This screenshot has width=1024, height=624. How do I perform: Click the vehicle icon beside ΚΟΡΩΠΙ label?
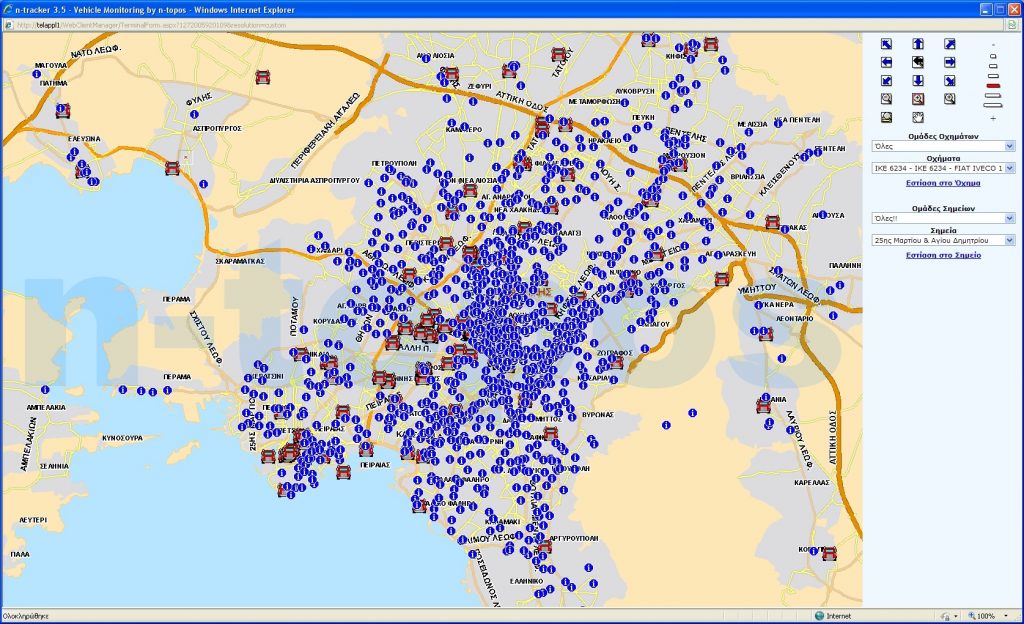tap(829, 554)
